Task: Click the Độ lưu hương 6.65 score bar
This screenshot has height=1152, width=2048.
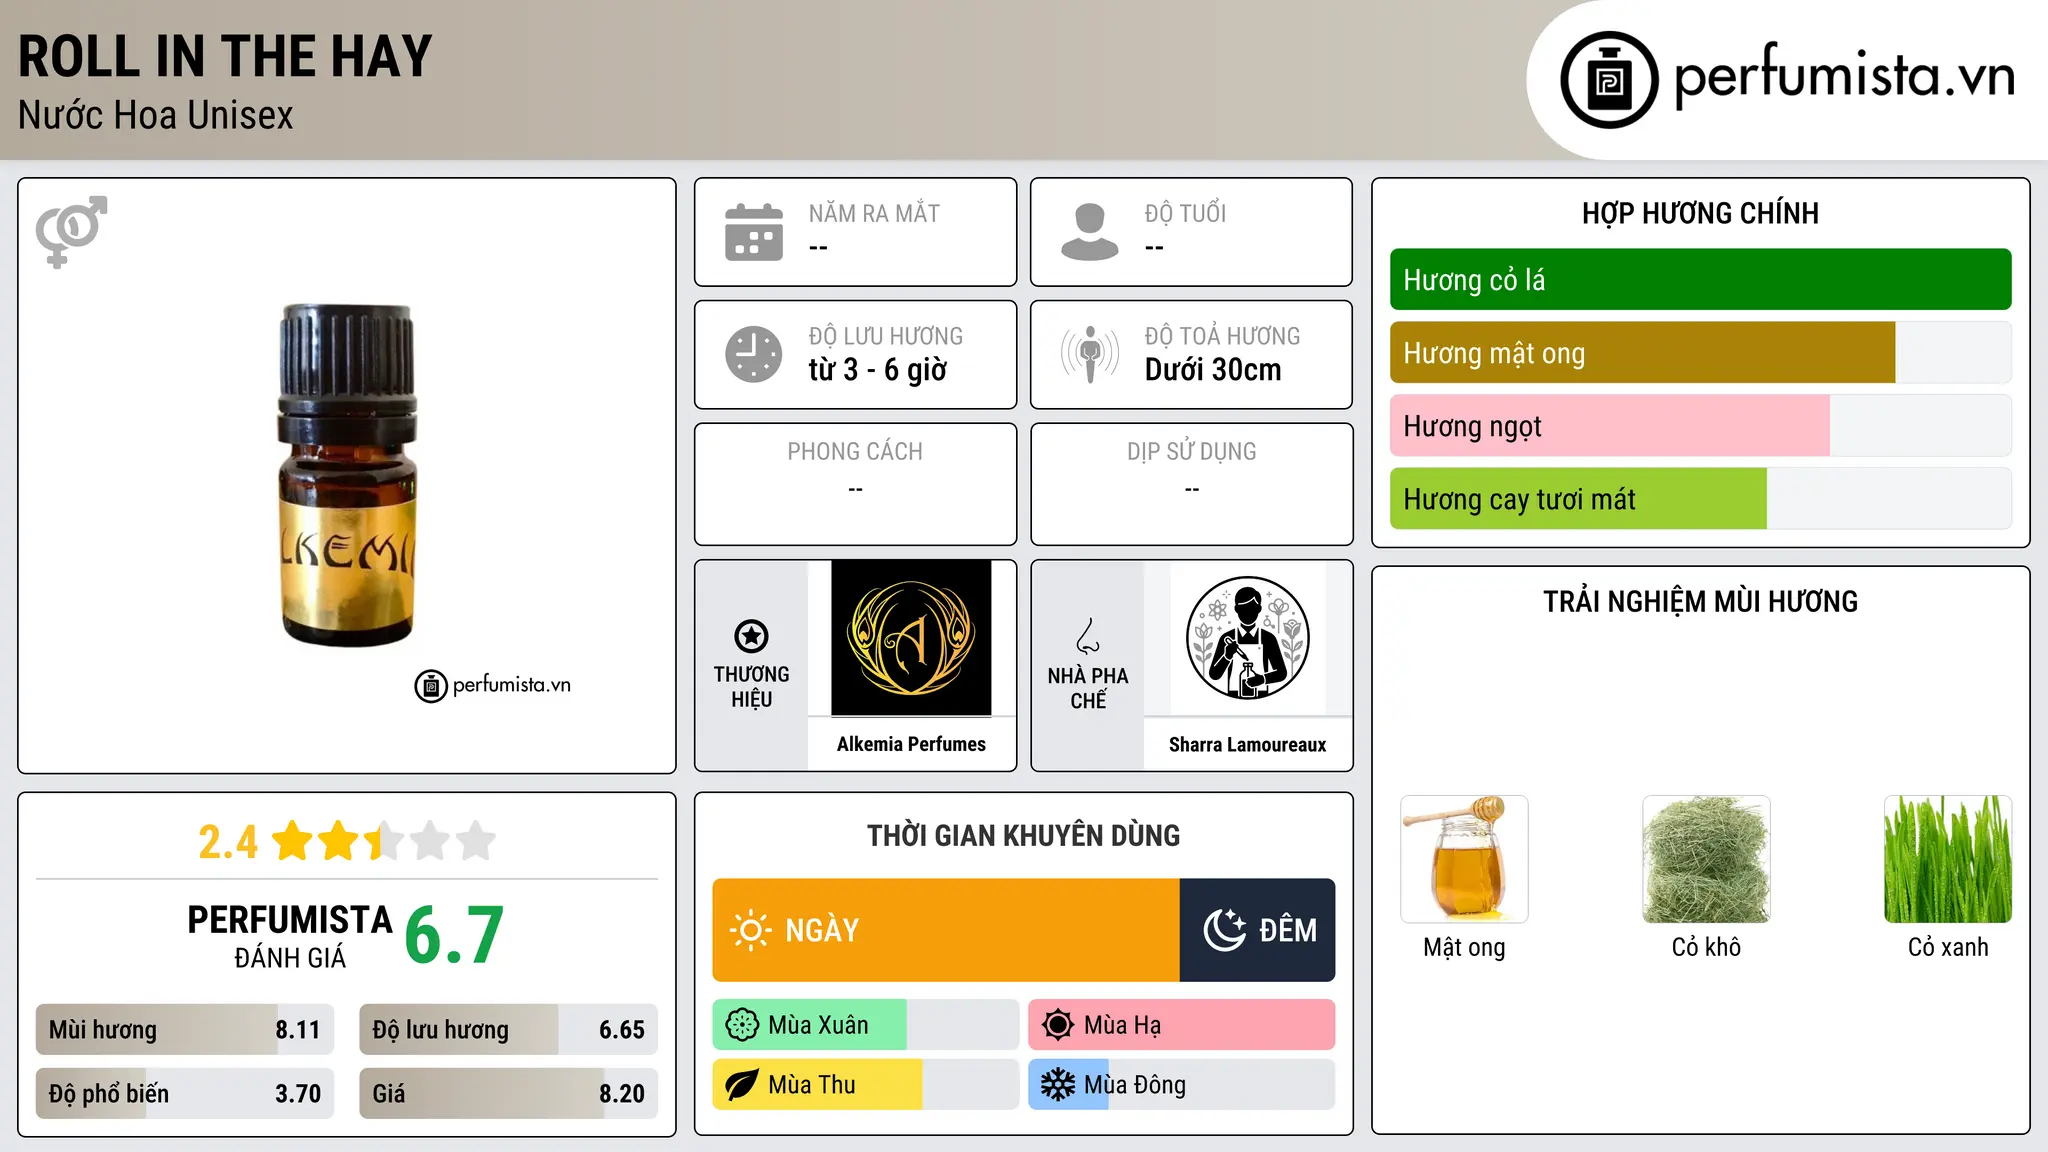Action: click(508, 1030)
